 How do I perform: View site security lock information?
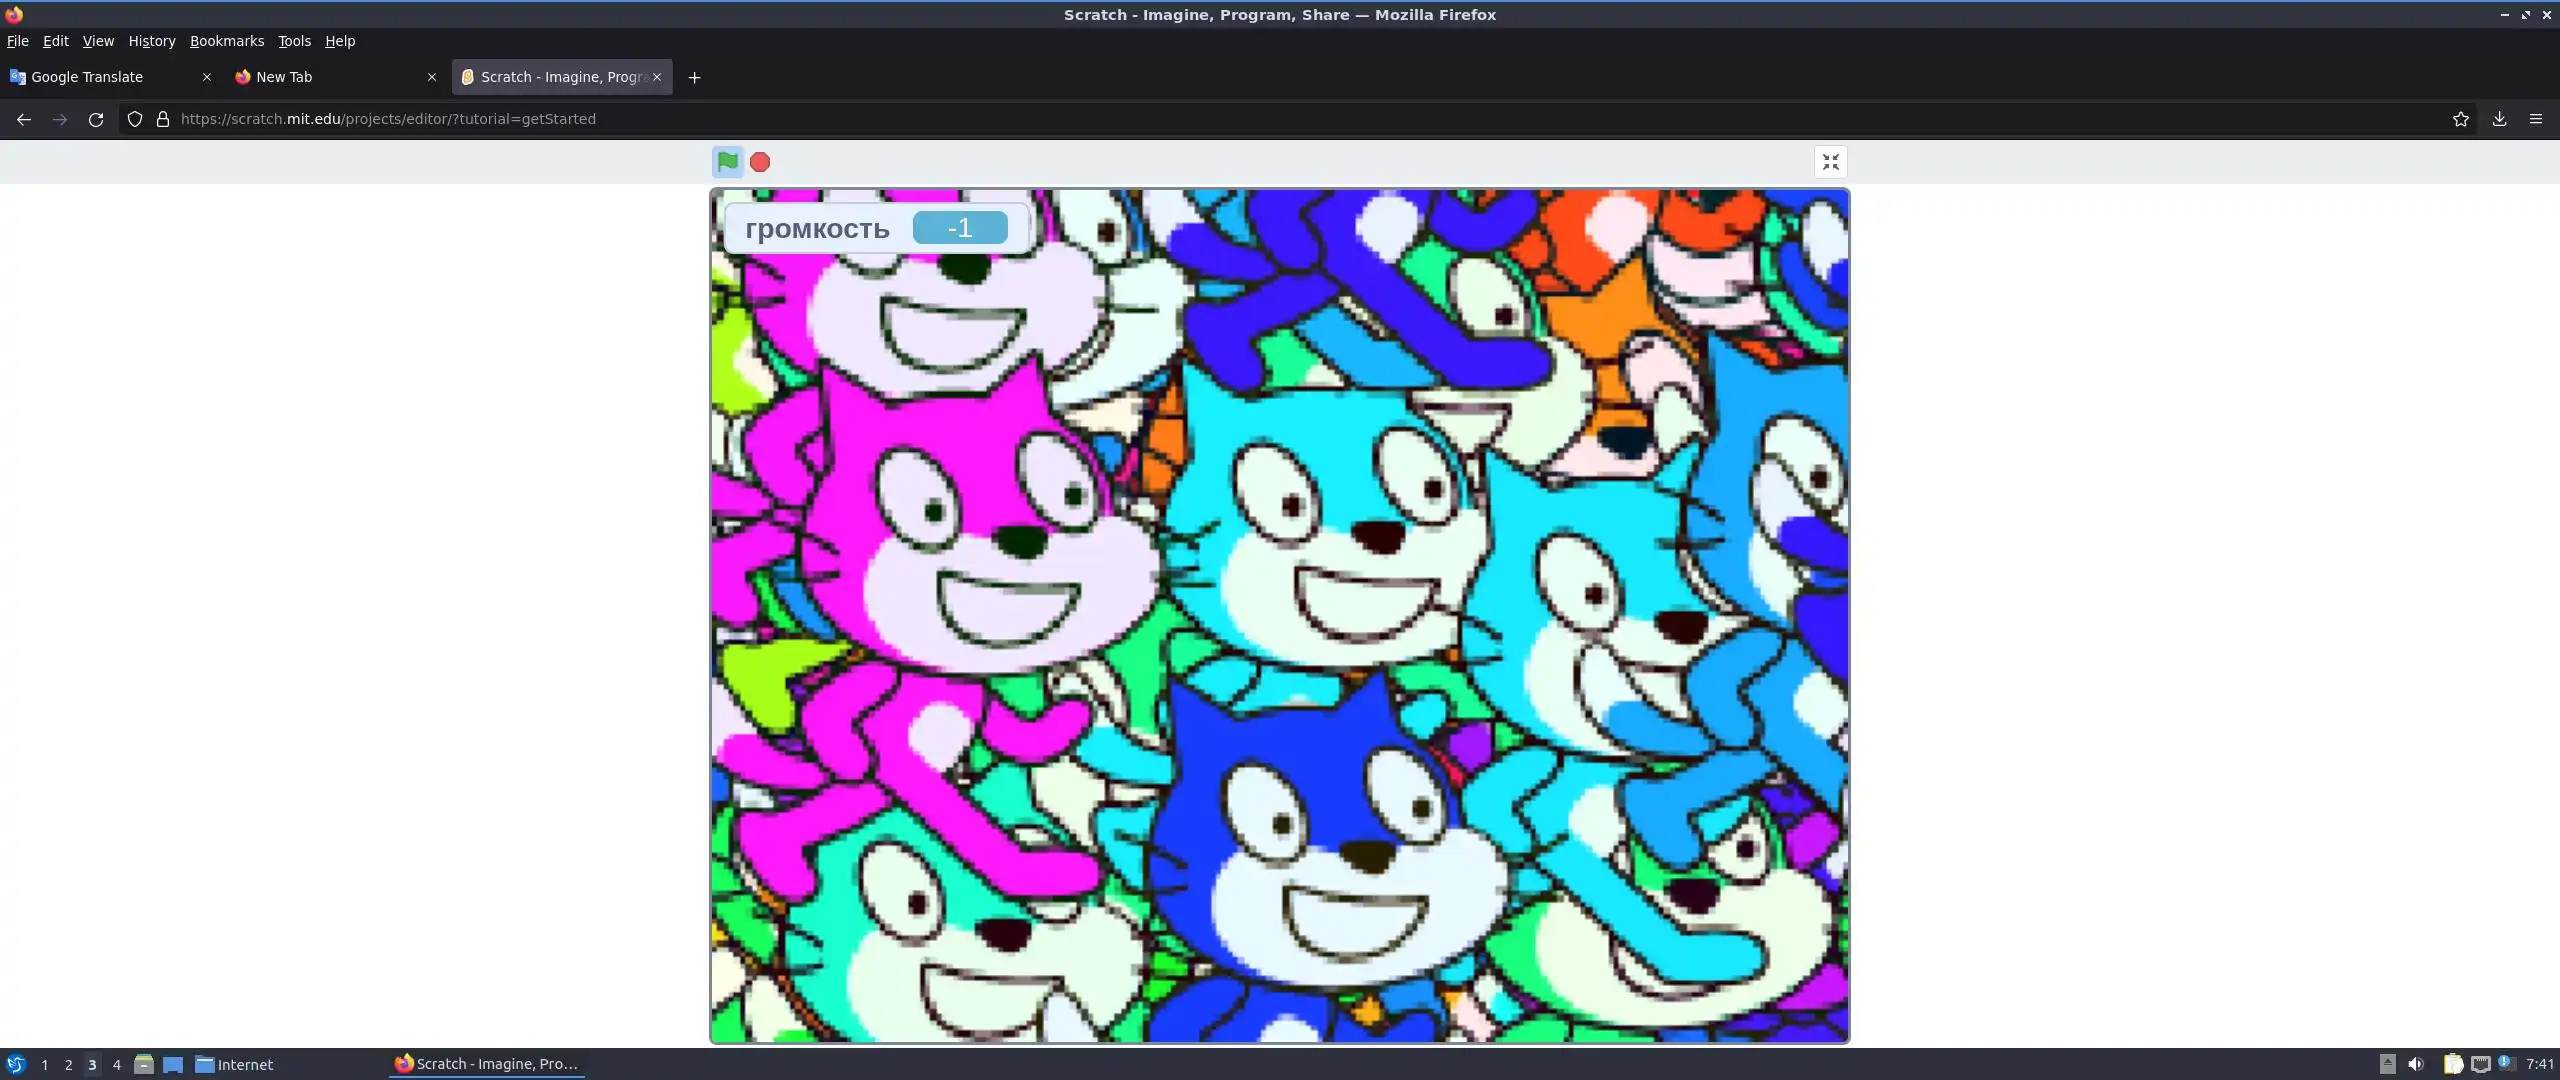[x=163, y=119]
